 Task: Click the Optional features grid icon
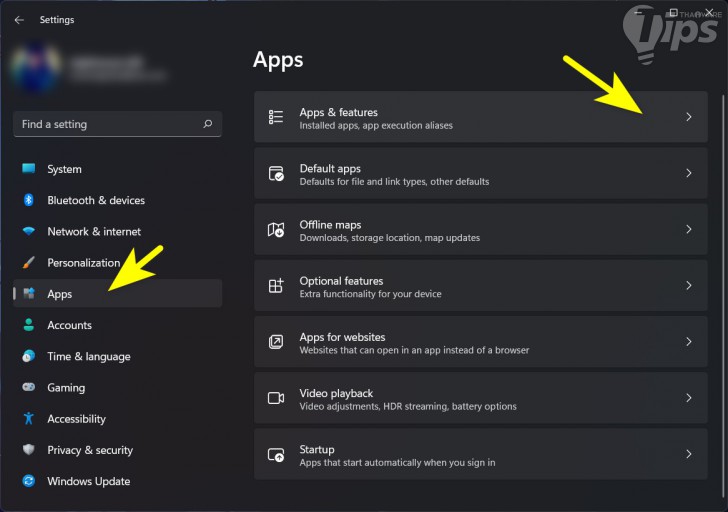pyautogui.click(x=276, y=285)
